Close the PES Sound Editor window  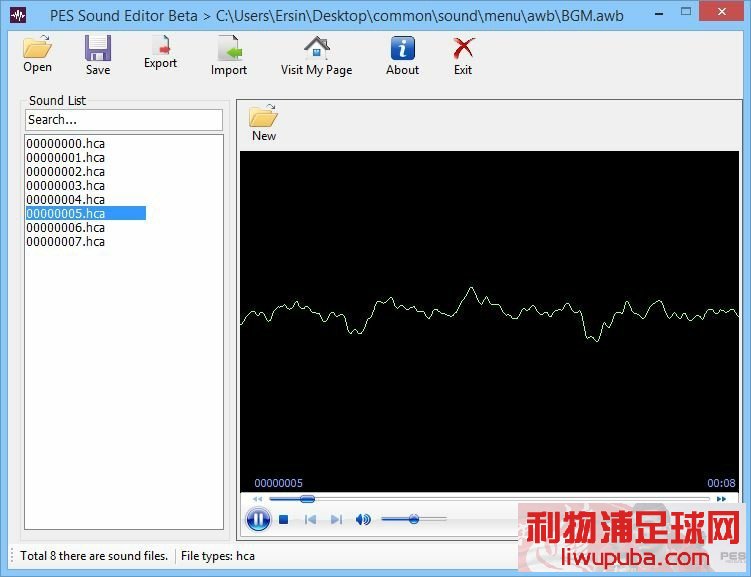(721, 12)
